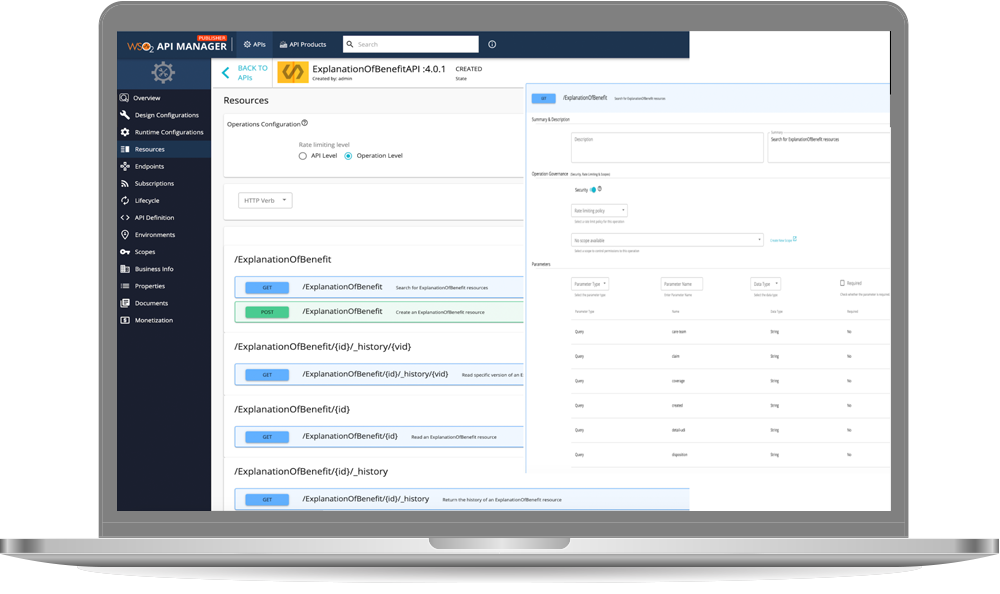Viewport: 1000px width, 594px height.
Task: Click the Parameter Name input field
Action: click(682, 284)
